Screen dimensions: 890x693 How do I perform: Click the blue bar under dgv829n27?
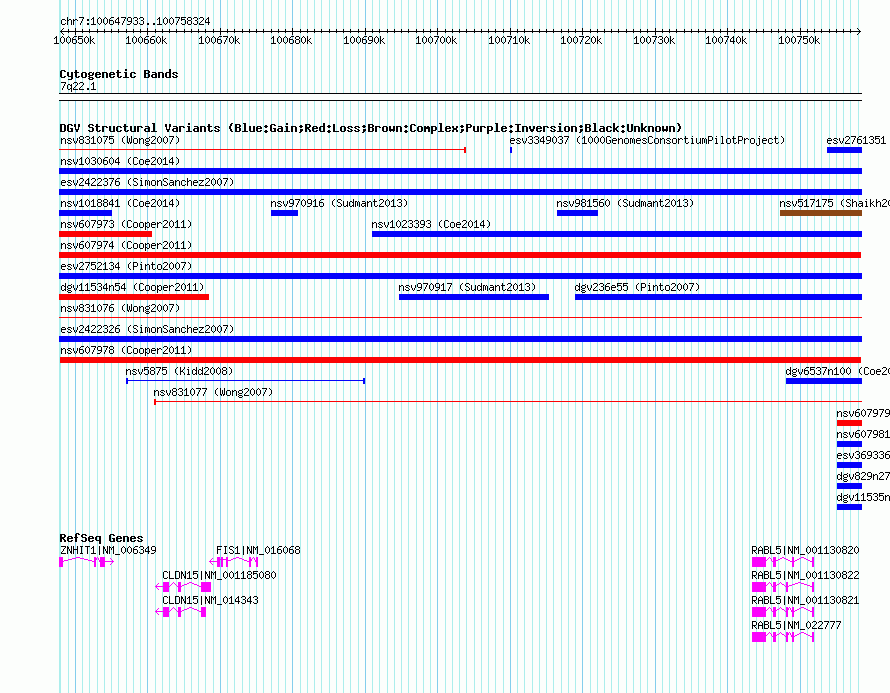tap(849, 486)
